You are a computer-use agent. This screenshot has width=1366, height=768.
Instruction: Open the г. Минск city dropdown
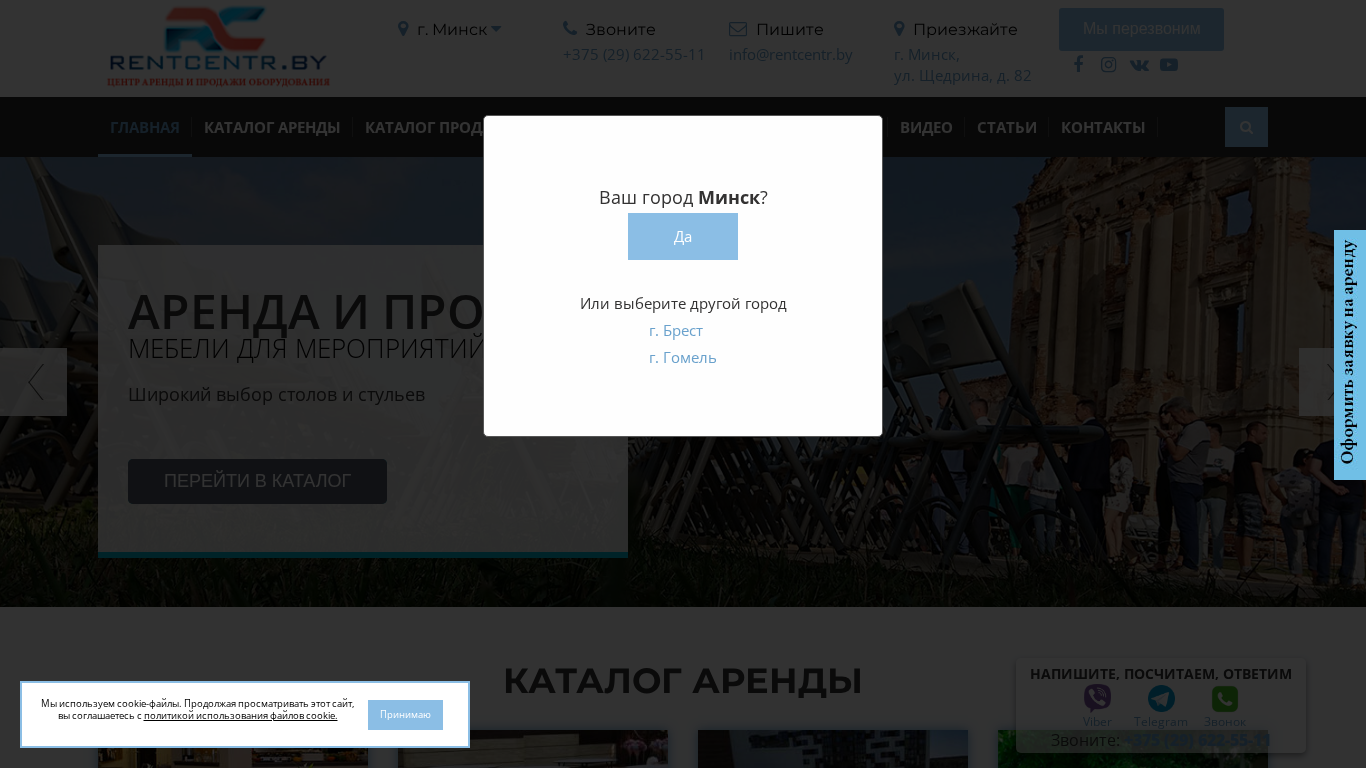459,30
